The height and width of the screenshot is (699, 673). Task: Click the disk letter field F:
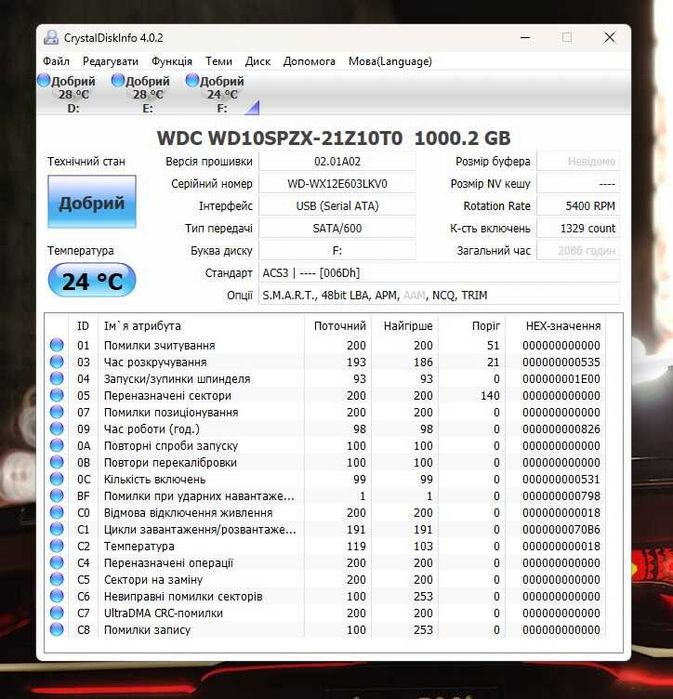click(337, 251)
